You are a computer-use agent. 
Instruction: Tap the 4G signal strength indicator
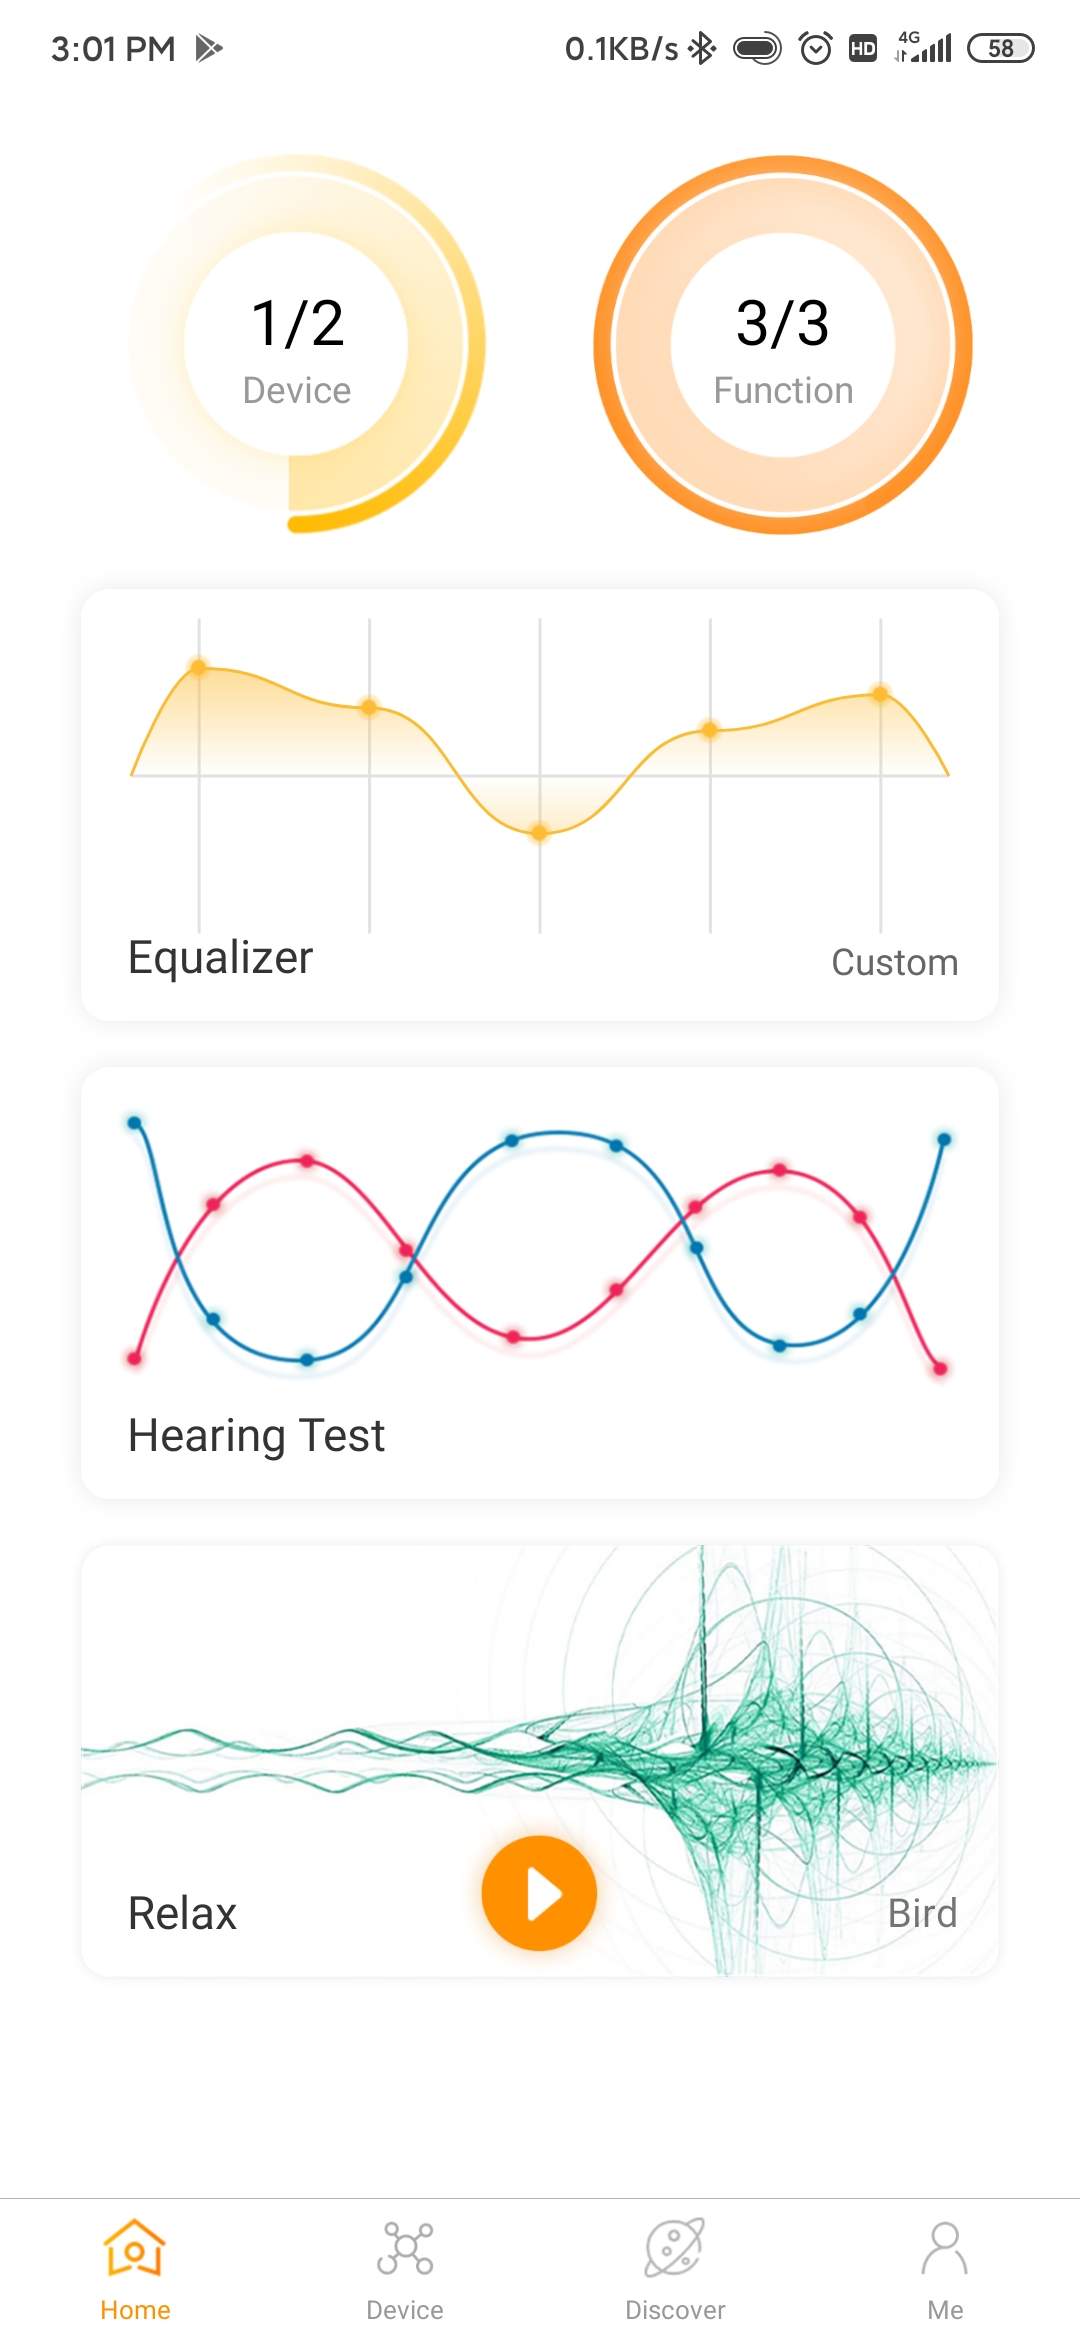(x=923, y=47)
